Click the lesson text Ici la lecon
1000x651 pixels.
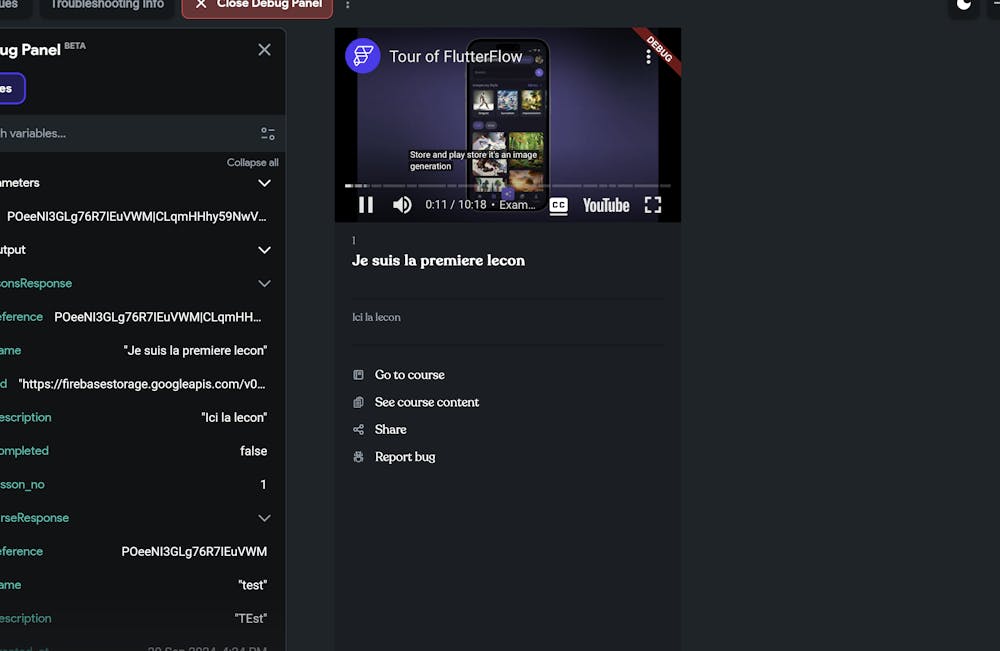(x=376, y=318)
